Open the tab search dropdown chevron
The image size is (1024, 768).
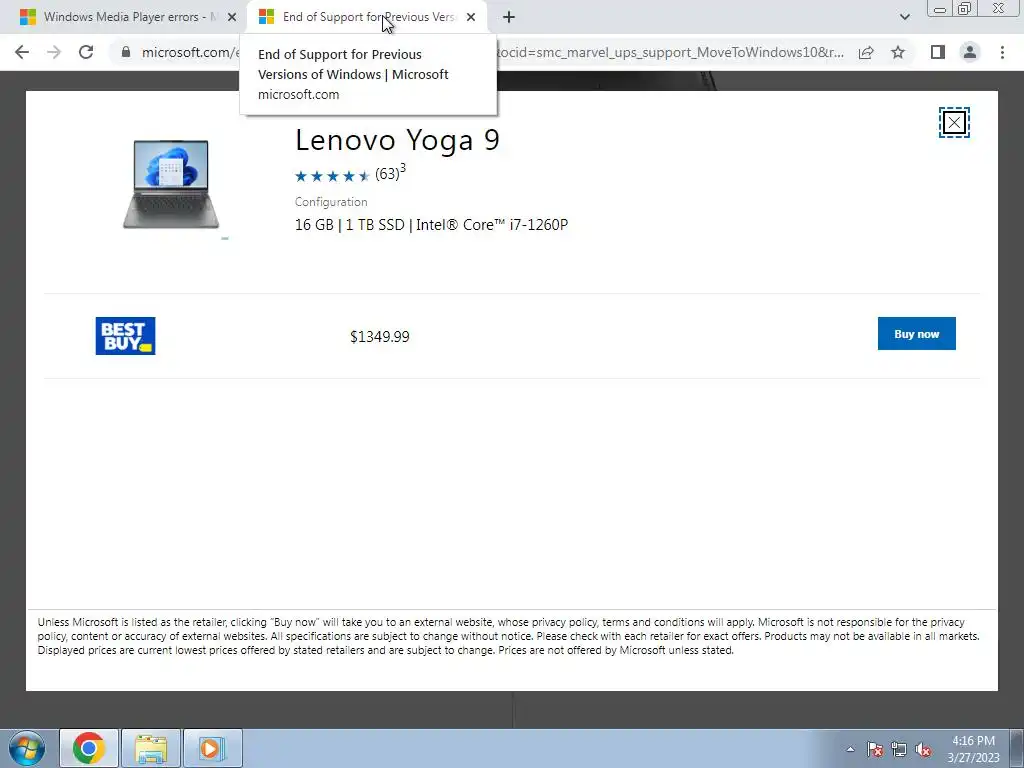pos(904,17)
